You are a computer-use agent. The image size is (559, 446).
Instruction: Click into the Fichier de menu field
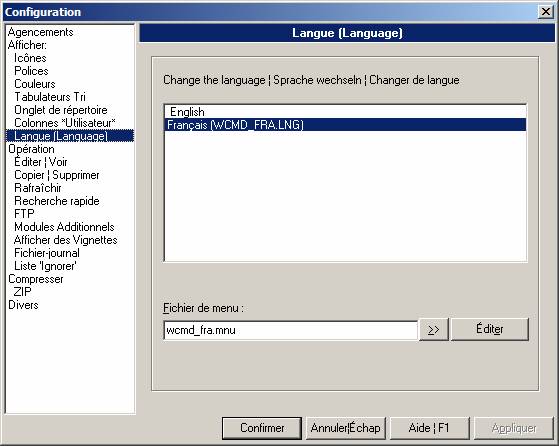click(291, 330)
